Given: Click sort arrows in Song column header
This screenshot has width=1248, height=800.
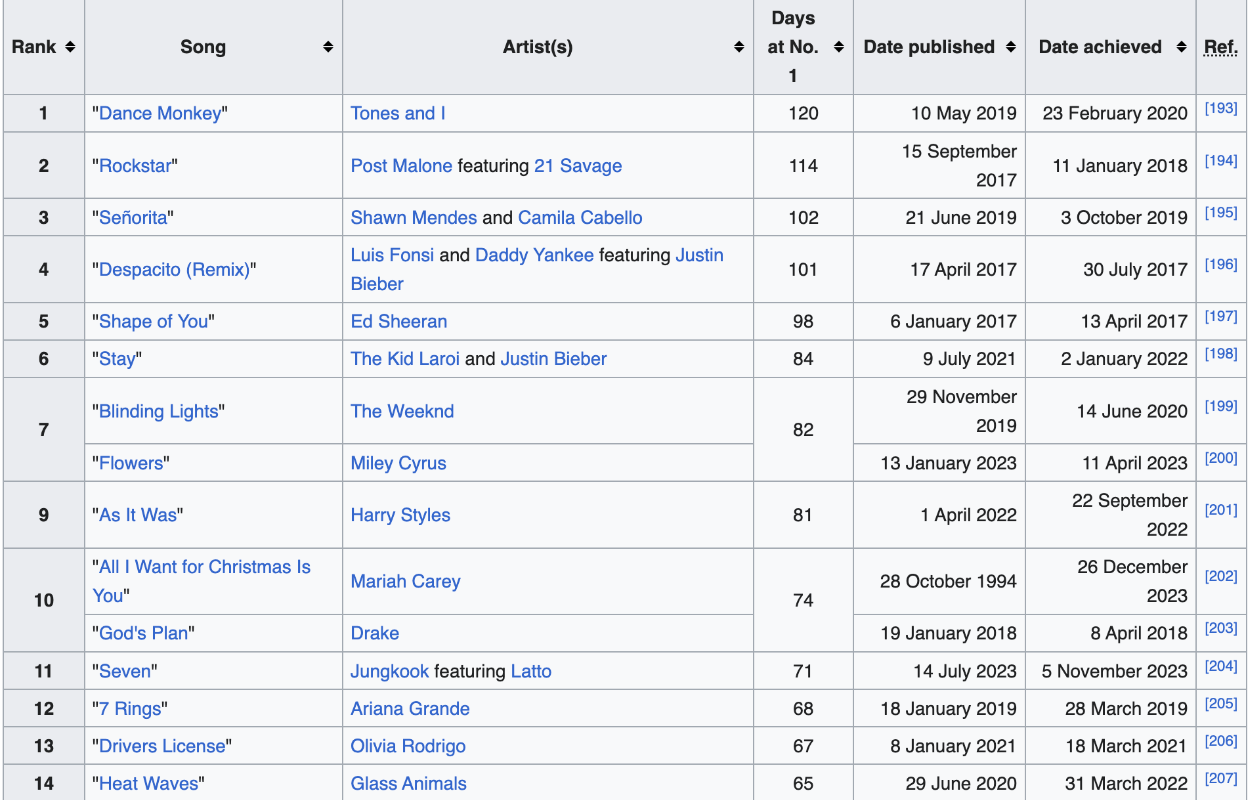Looking at the screenshot, I should click(x=328, y=47).
